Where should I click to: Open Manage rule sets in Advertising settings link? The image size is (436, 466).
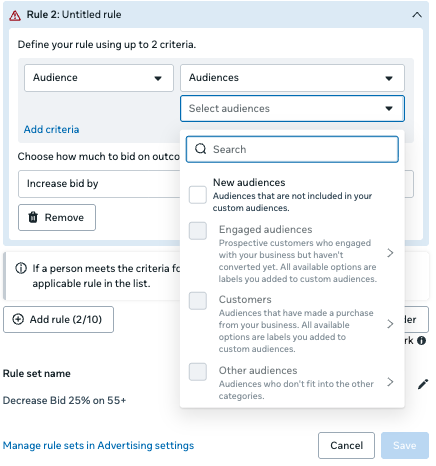tap(98, 446)
